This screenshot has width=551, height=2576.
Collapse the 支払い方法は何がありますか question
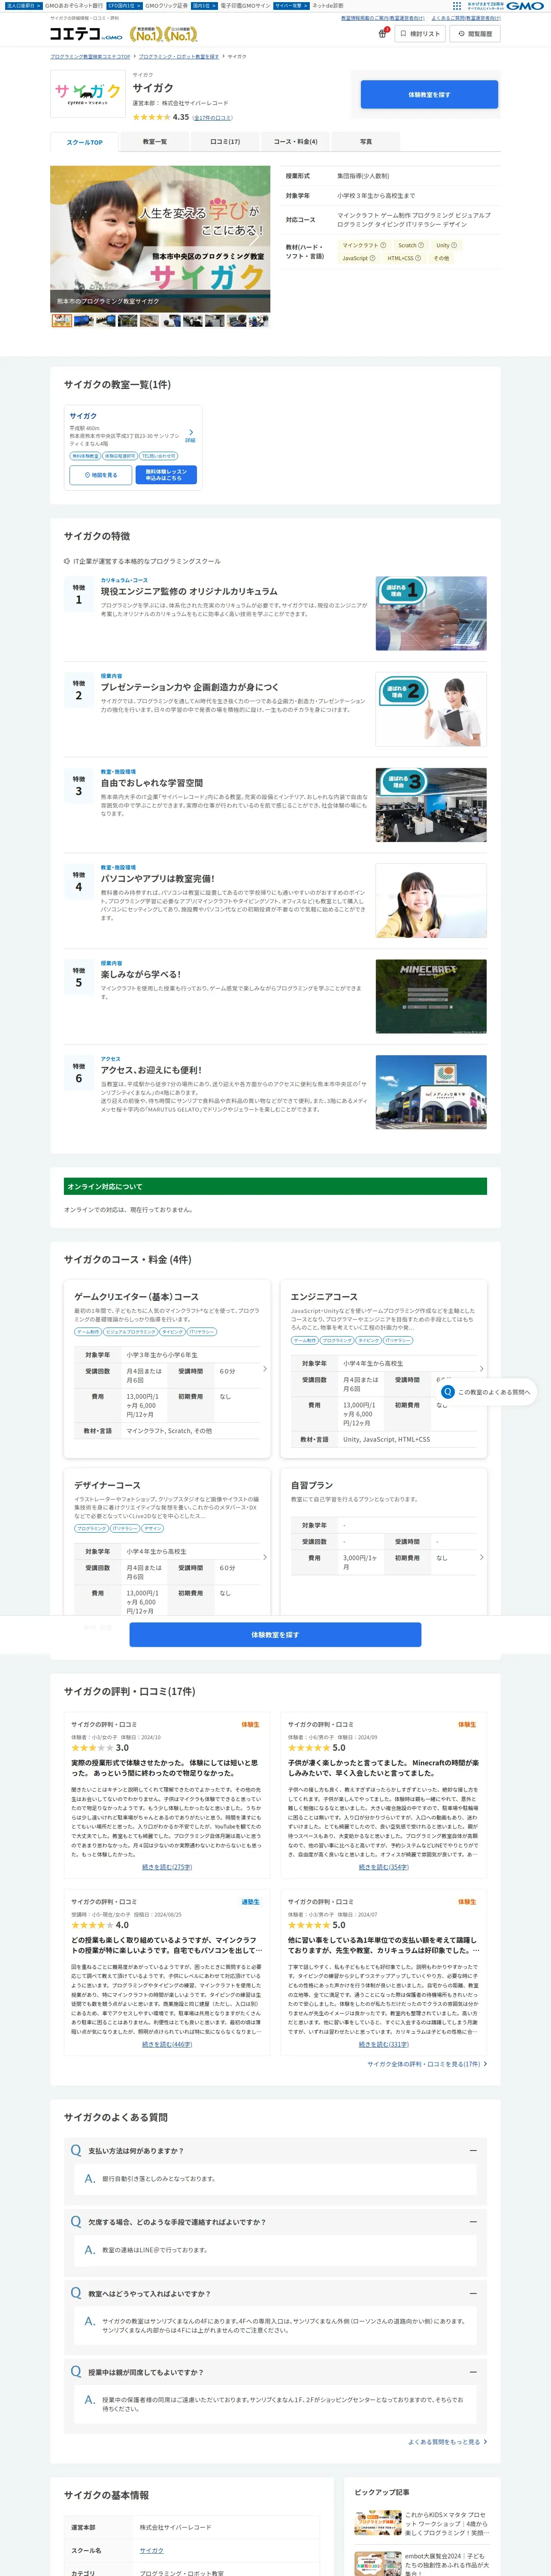(275, 2150)
